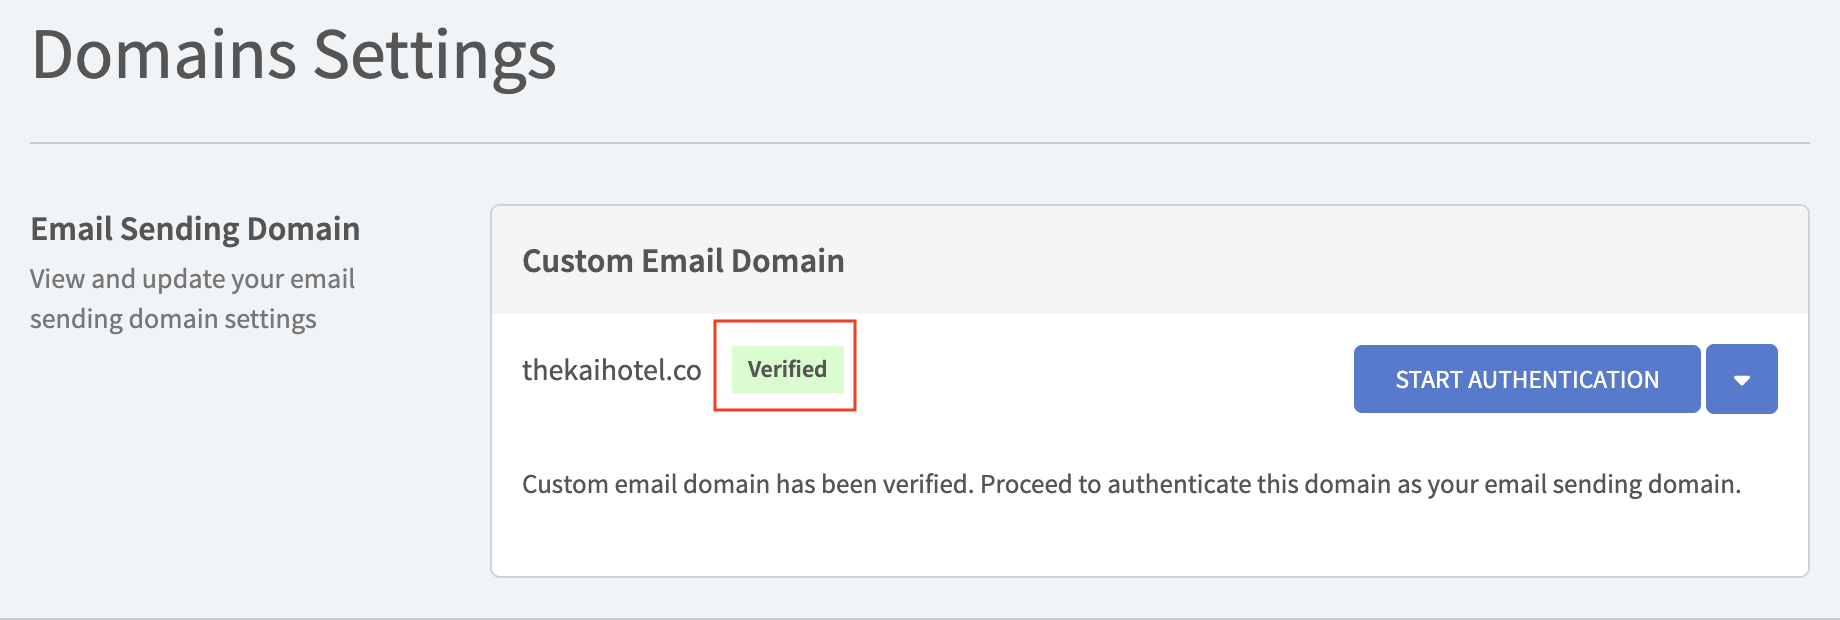This screenshot has width=1840, height=620.
Task: Click "Custom email domain has been verified" sentence
Action: pyautogui.click(x=747, y=485)
